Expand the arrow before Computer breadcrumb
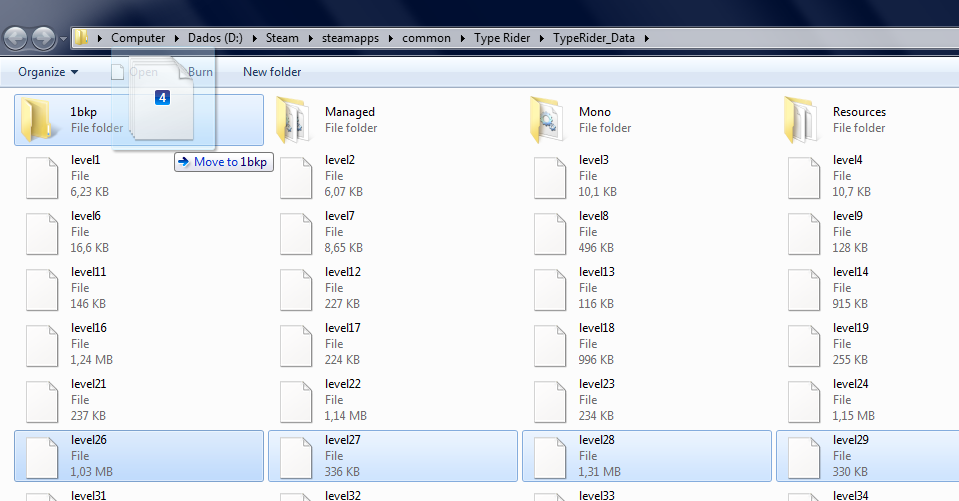The width and height of the screenshot is (959, 501). click(100, 39)
